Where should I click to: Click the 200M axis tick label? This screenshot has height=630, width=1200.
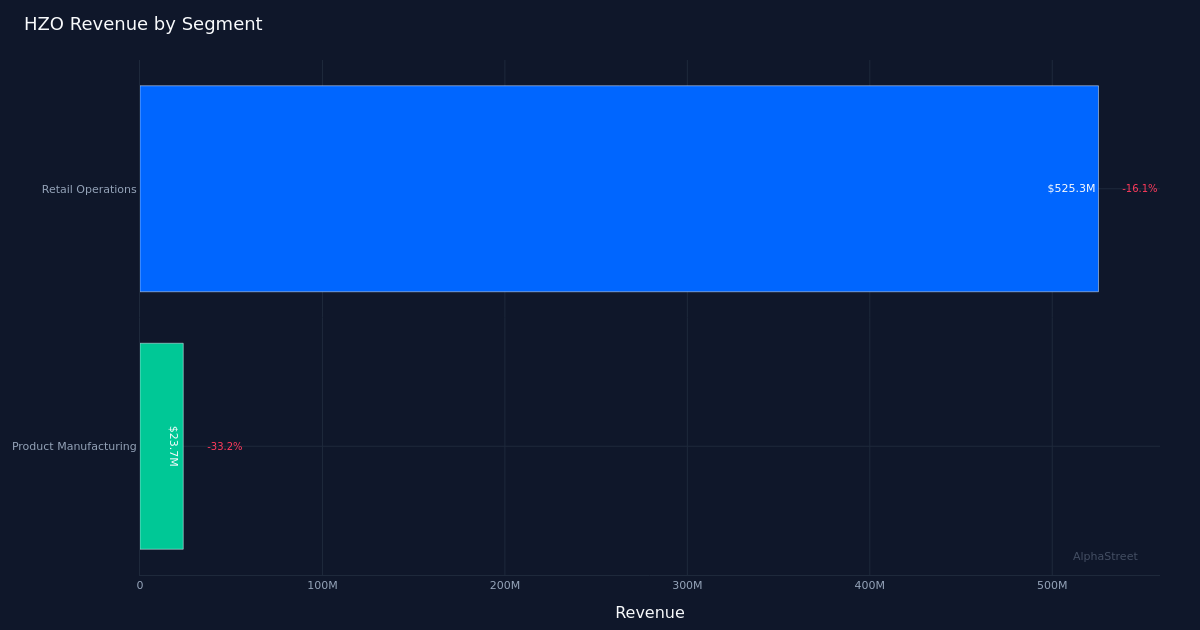click(504, 585)
